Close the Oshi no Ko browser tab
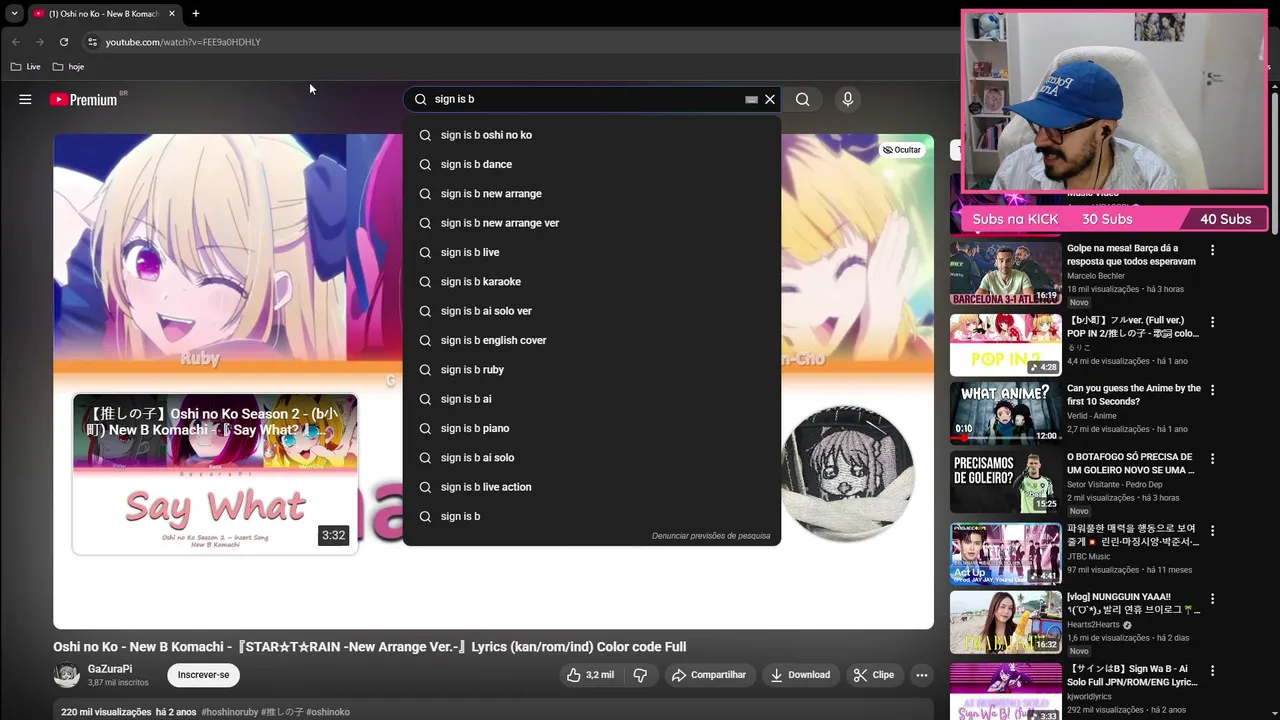 (172, 14)
